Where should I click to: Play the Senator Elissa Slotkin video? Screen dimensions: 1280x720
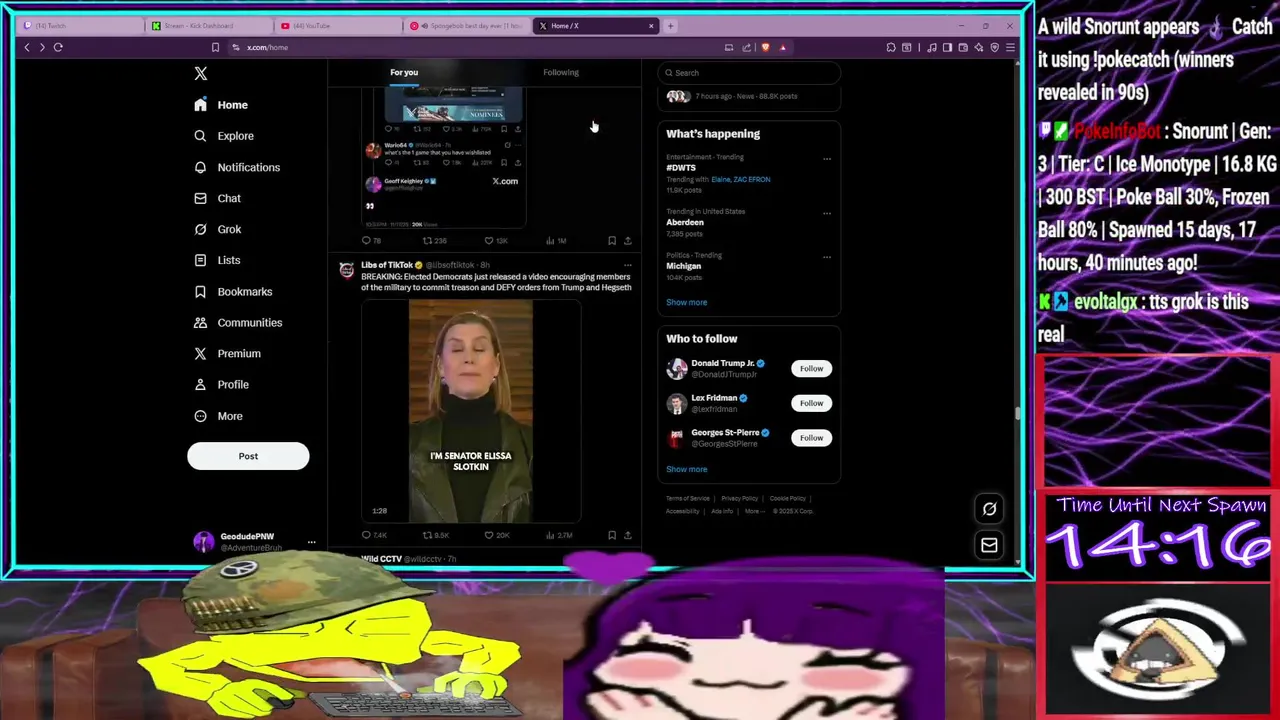tap(471, 411)
